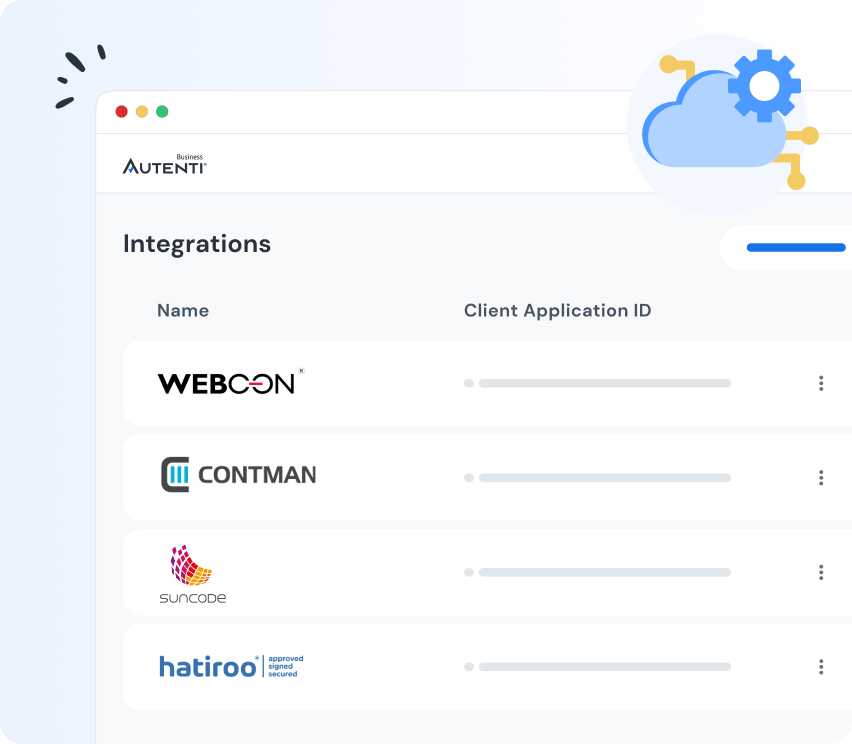Click the hatiroo integration logo
The image size is (852, 744).
(x=231, y=666)
